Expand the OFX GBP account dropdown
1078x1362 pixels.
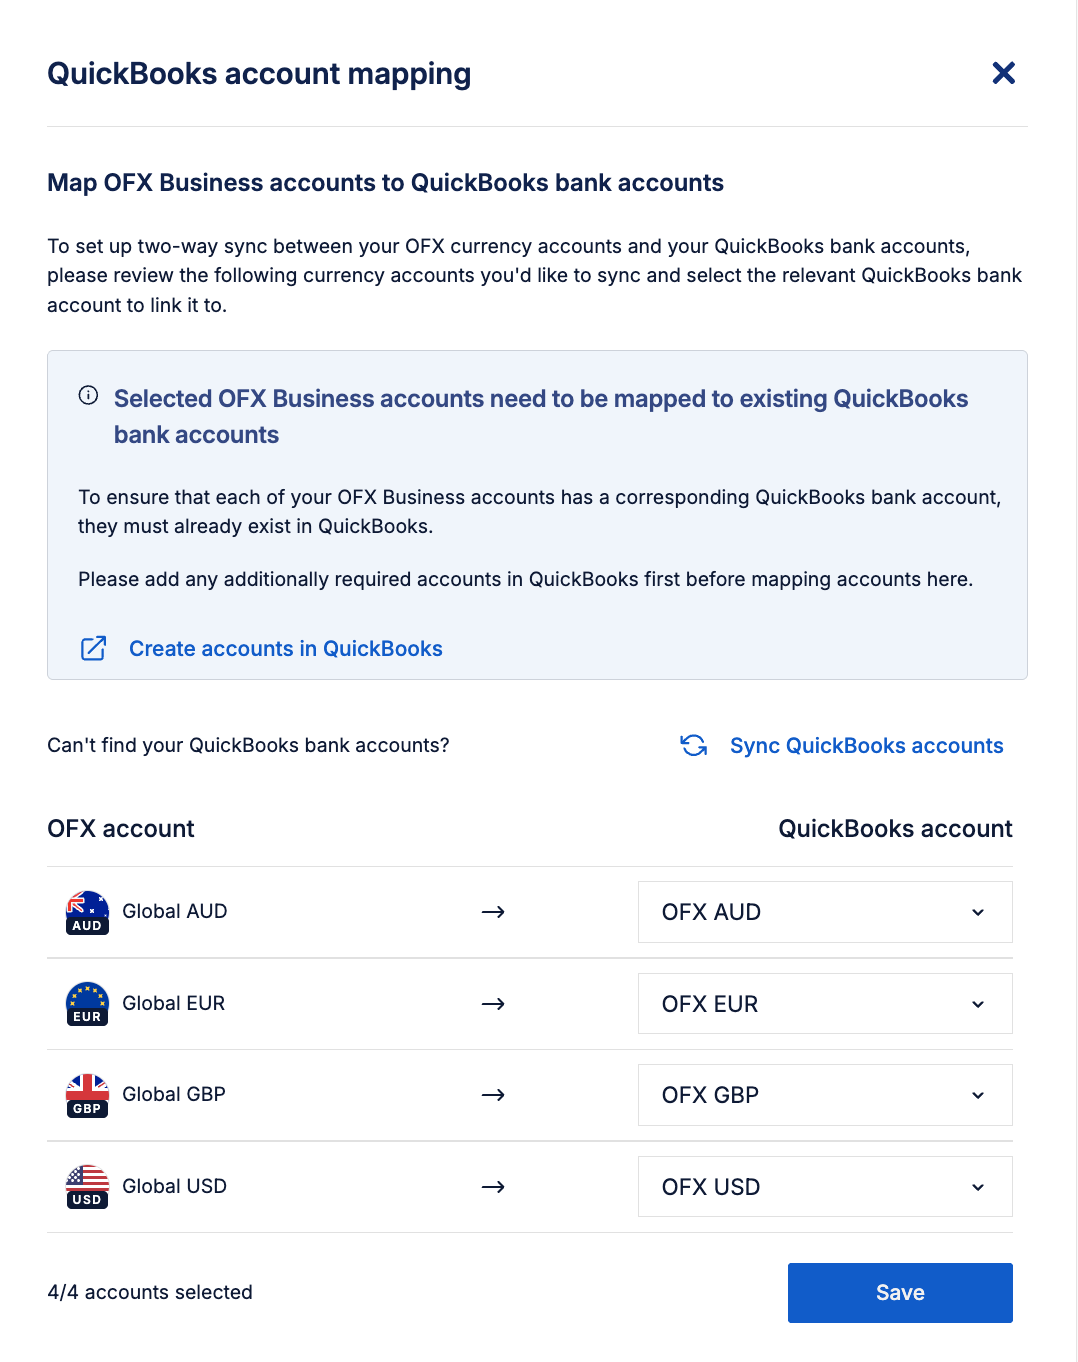point(825,1095)
